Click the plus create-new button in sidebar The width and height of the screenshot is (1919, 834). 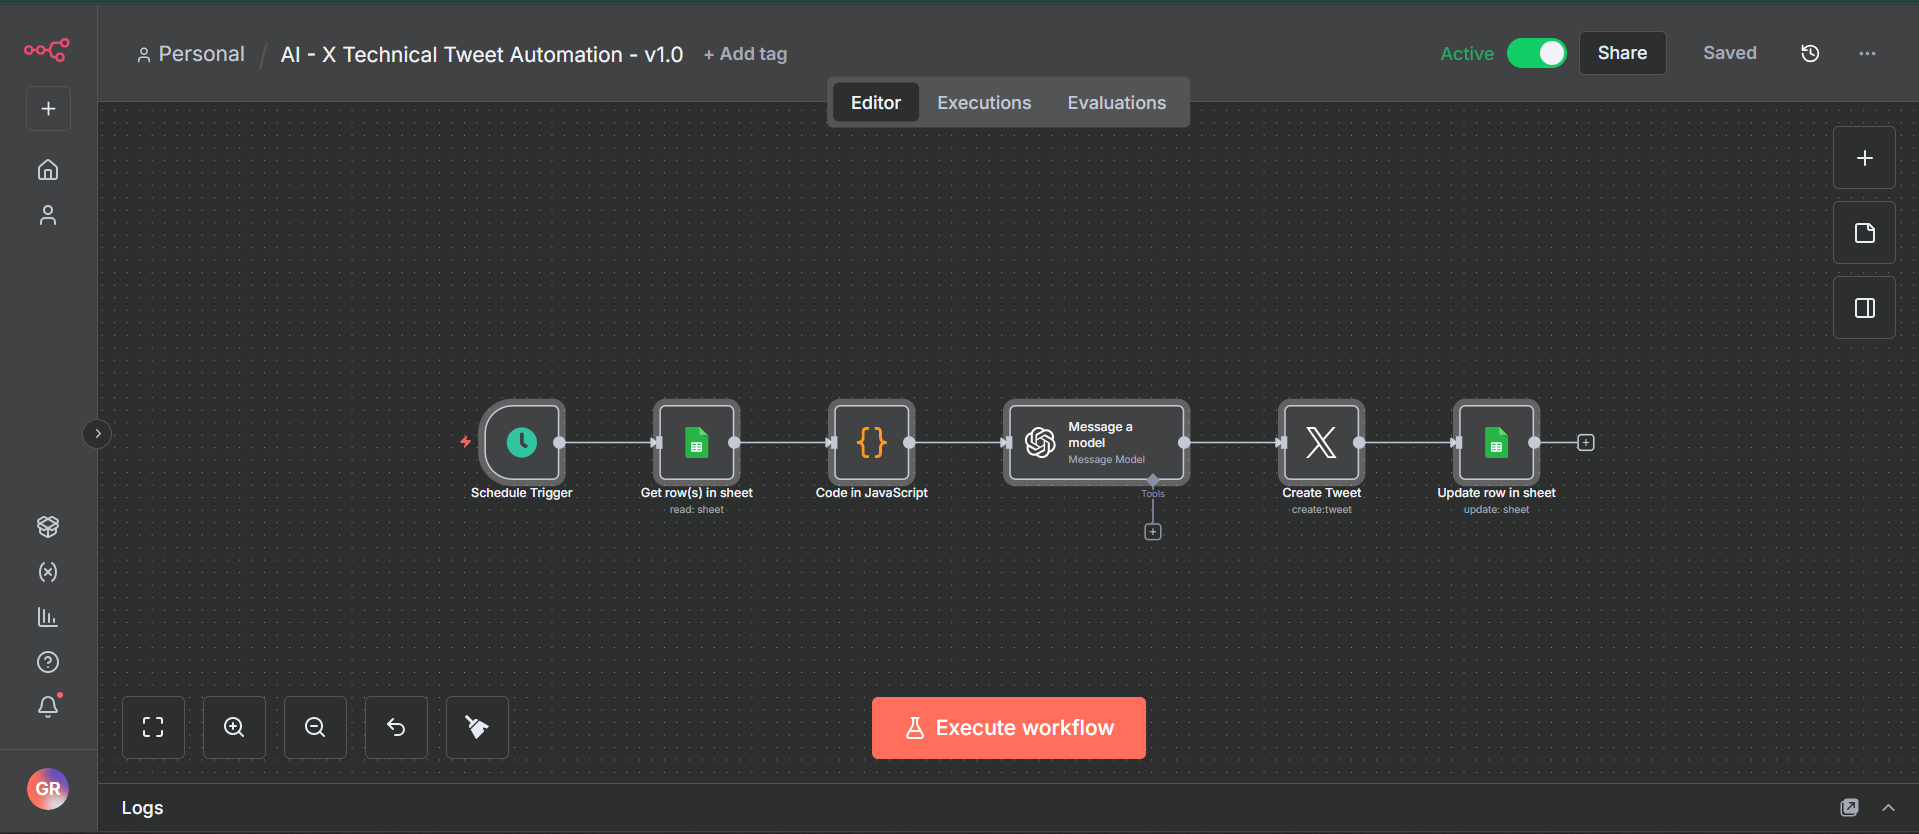pos(48,109)
